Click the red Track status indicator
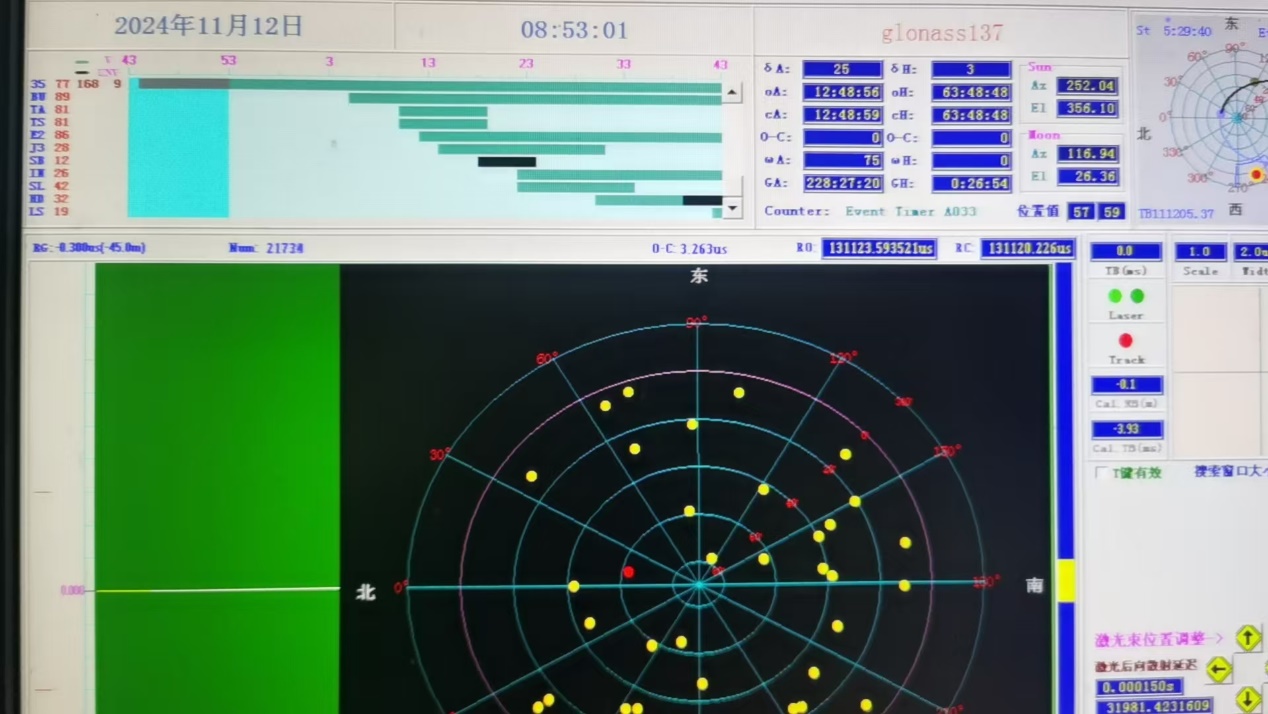The height and width of the screenshot is (714, 1268). pos(1125,341)
